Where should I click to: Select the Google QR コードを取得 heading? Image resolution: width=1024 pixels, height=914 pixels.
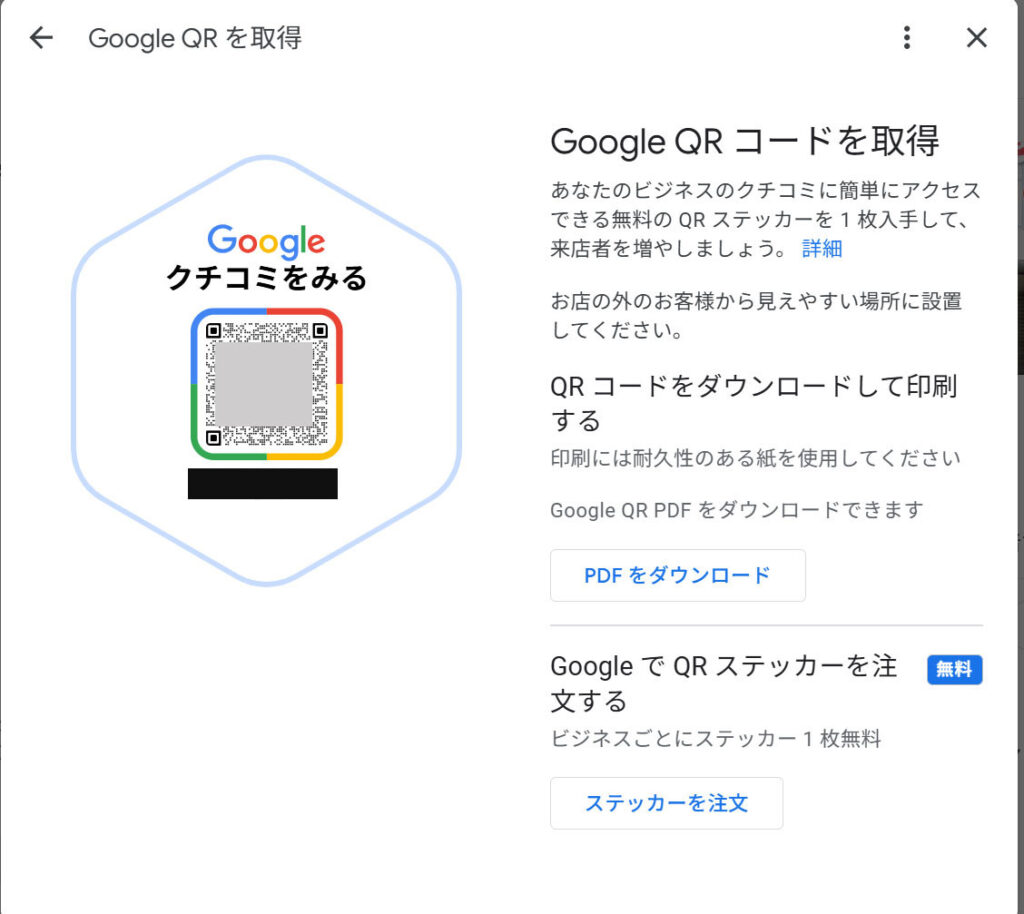pyautogui.click(x=744, y=142)
